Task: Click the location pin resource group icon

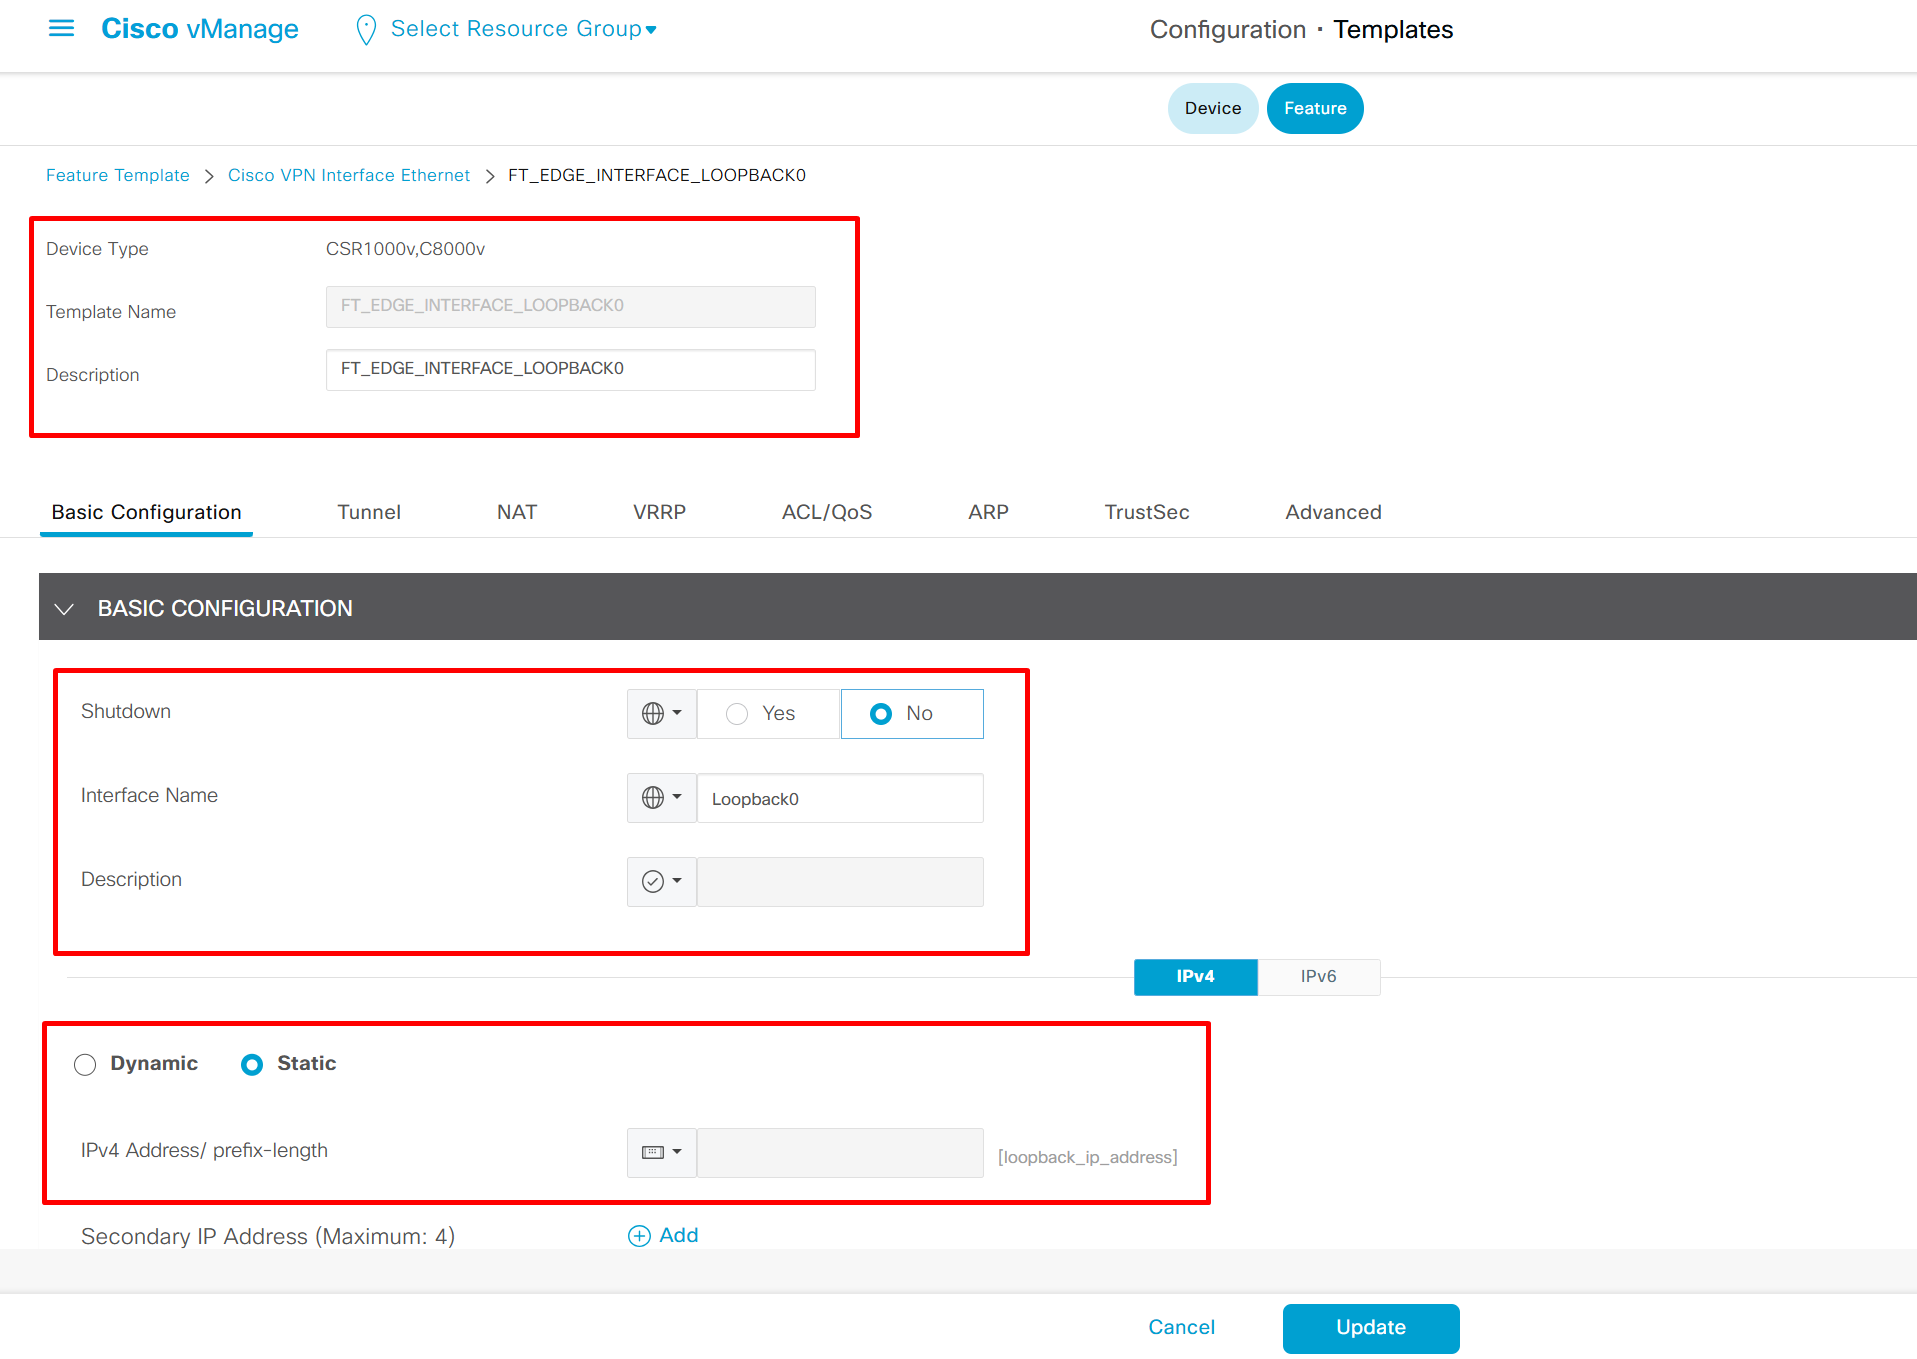Action: tap(366, 30)
